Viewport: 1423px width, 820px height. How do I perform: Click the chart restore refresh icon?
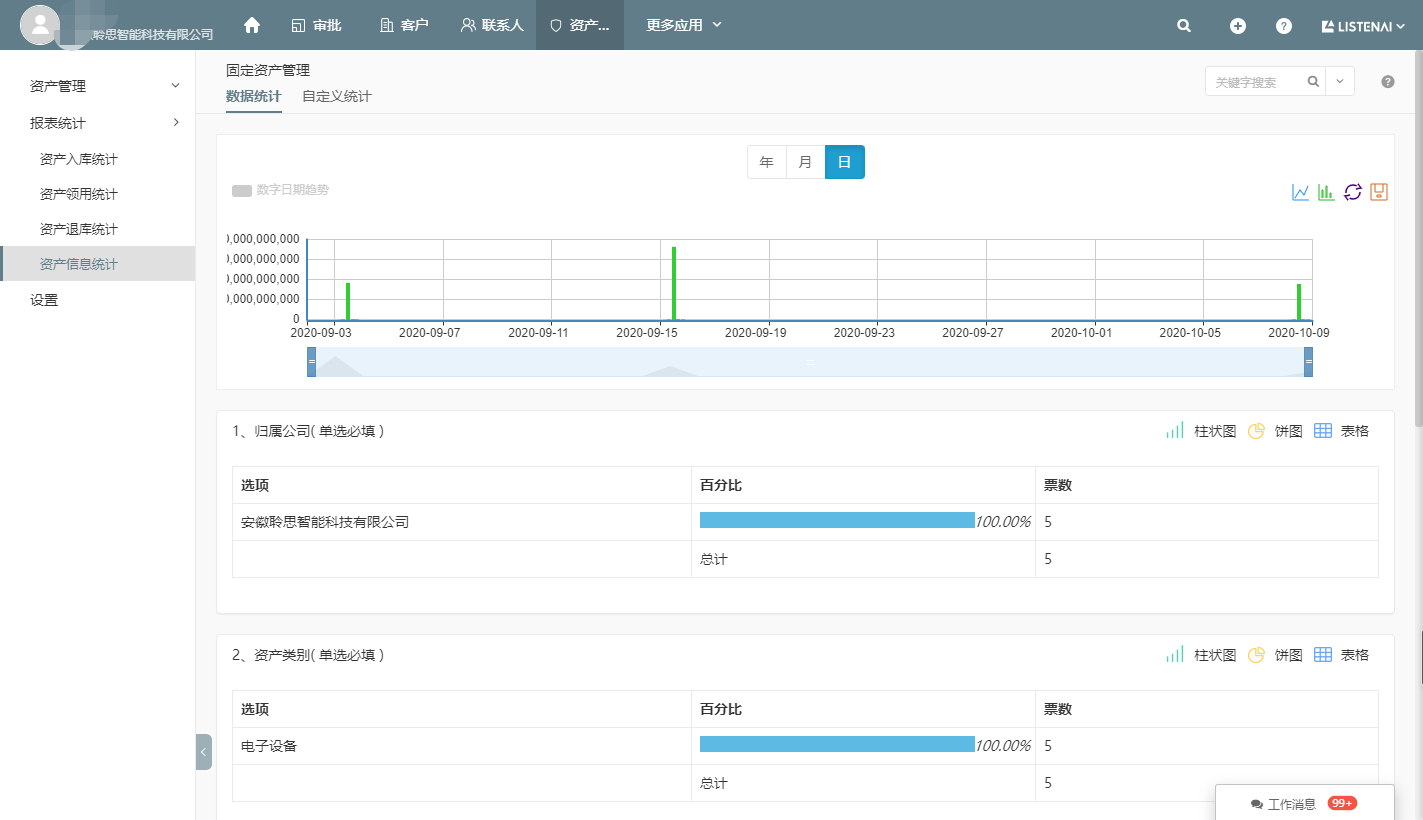coord(1353,192)
